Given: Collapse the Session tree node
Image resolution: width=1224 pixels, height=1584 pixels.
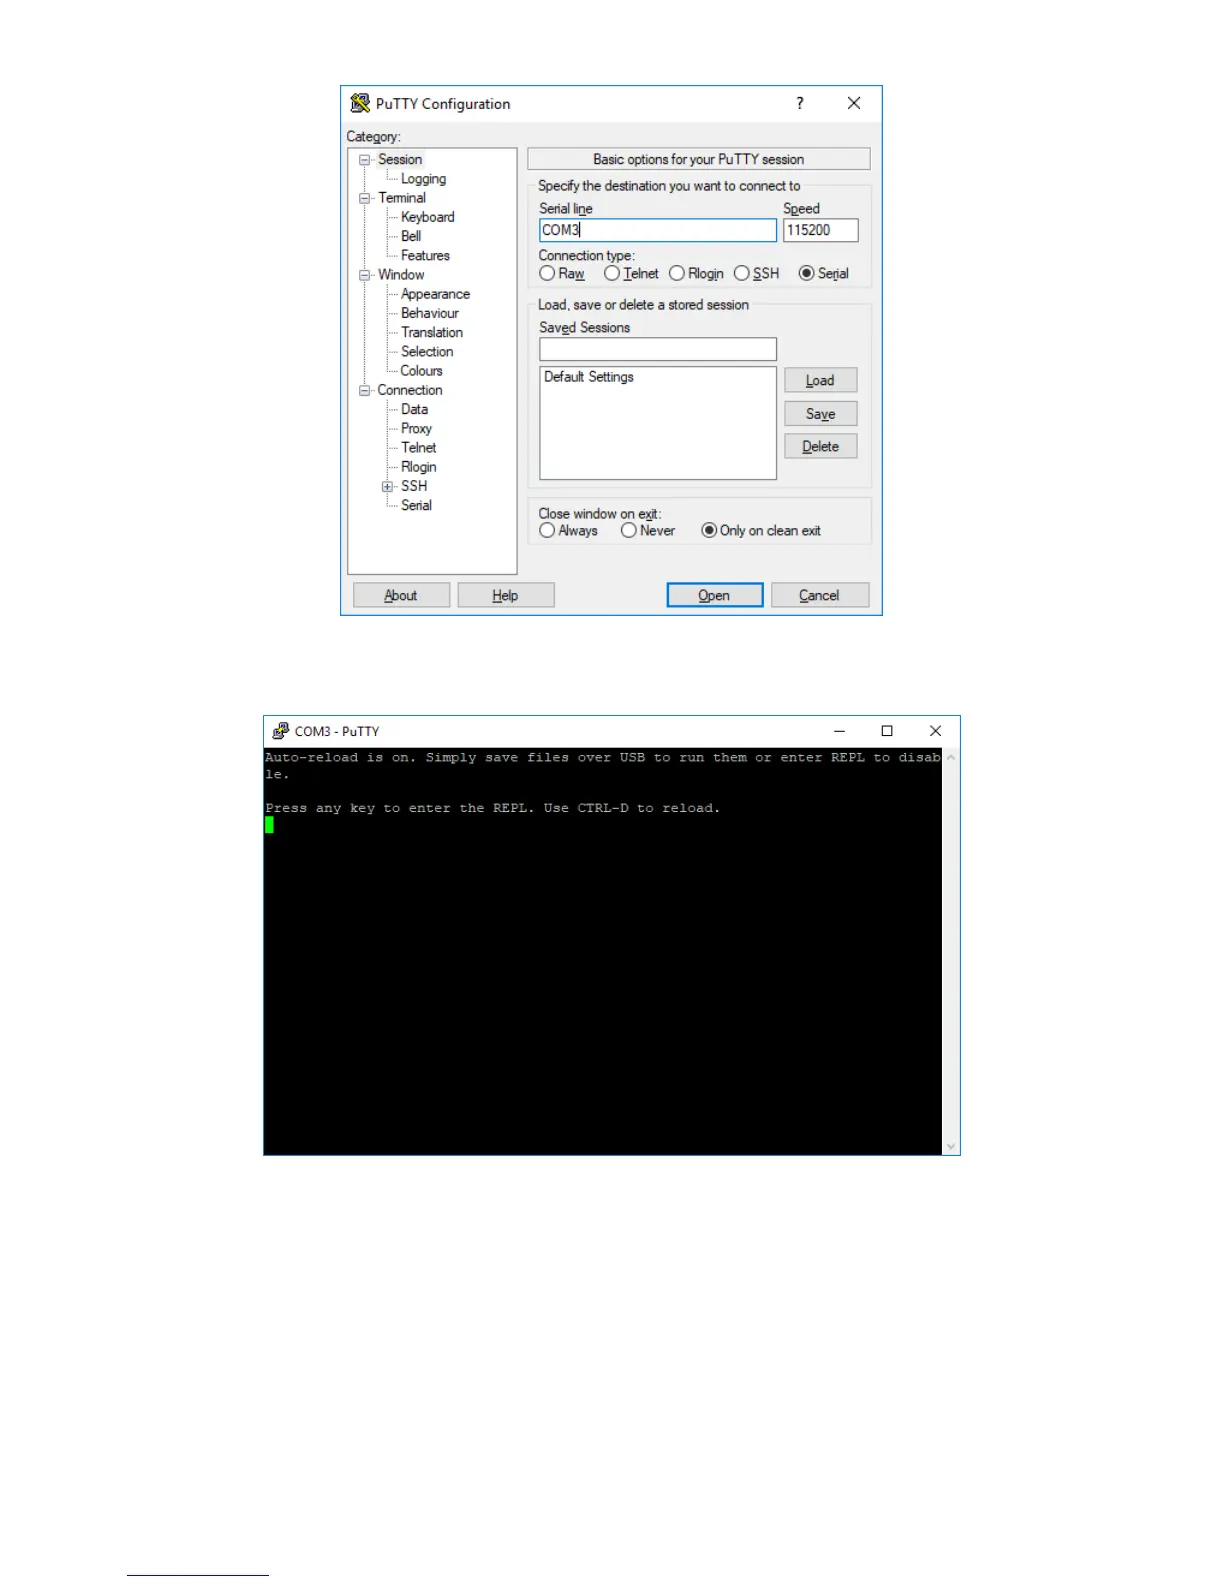Looking at the screenshot, I should click(365, 160).
